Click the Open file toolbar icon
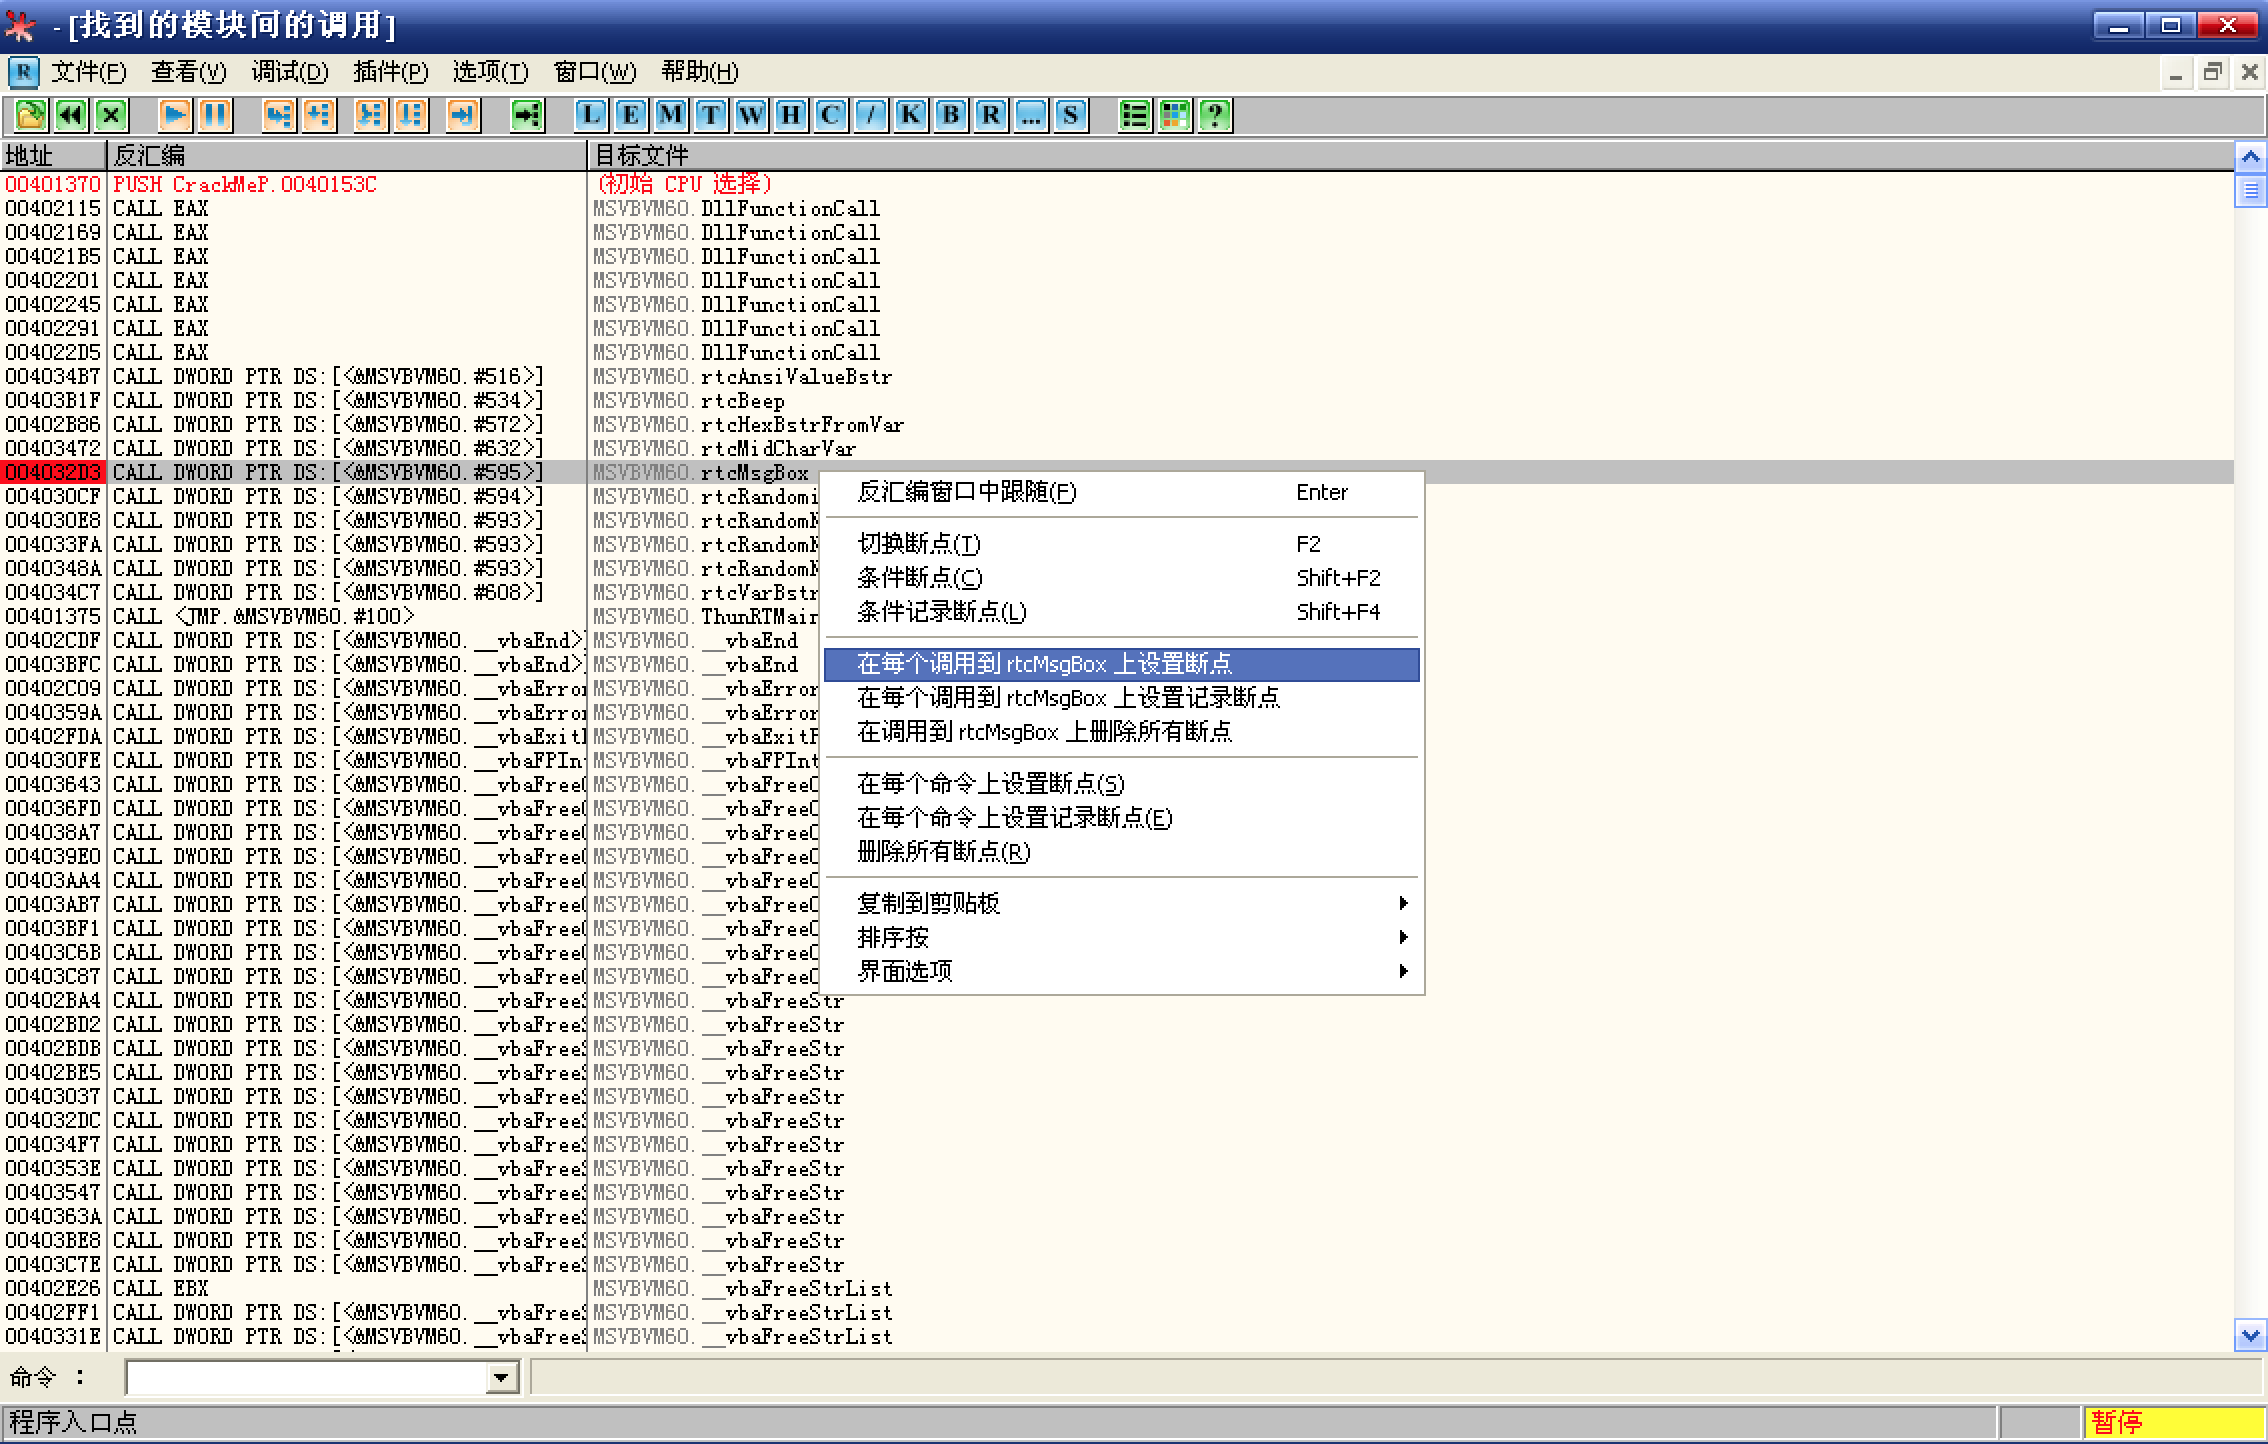Screen dimensions: 2268x1444 tap(30, 115)
